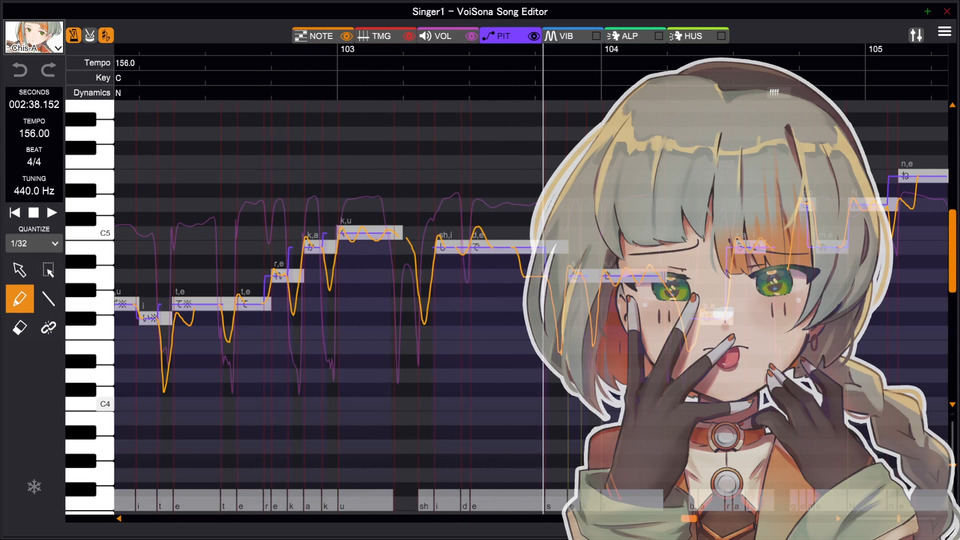960x540 pixels.
Task: Toggle TMG layer visibility eye
Action: (x=408, y=36)
